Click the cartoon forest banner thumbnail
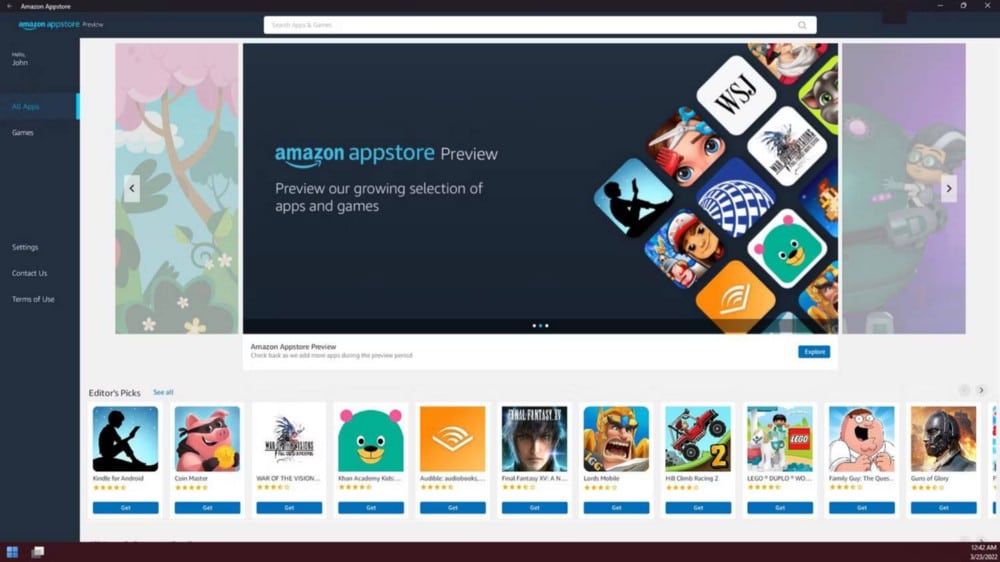Screen dimensions: 1000x562 (x=177, y=188)
